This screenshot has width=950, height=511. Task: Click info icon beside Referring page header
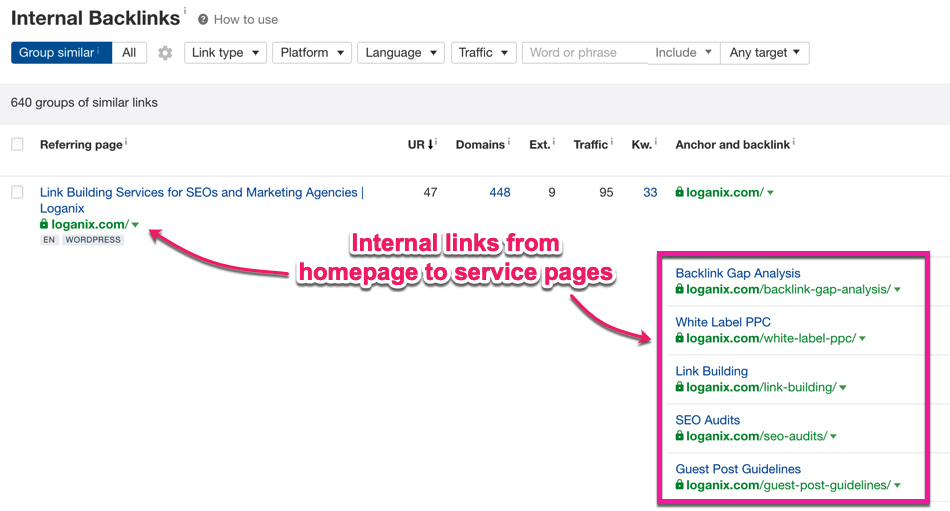tap(126, 141)
